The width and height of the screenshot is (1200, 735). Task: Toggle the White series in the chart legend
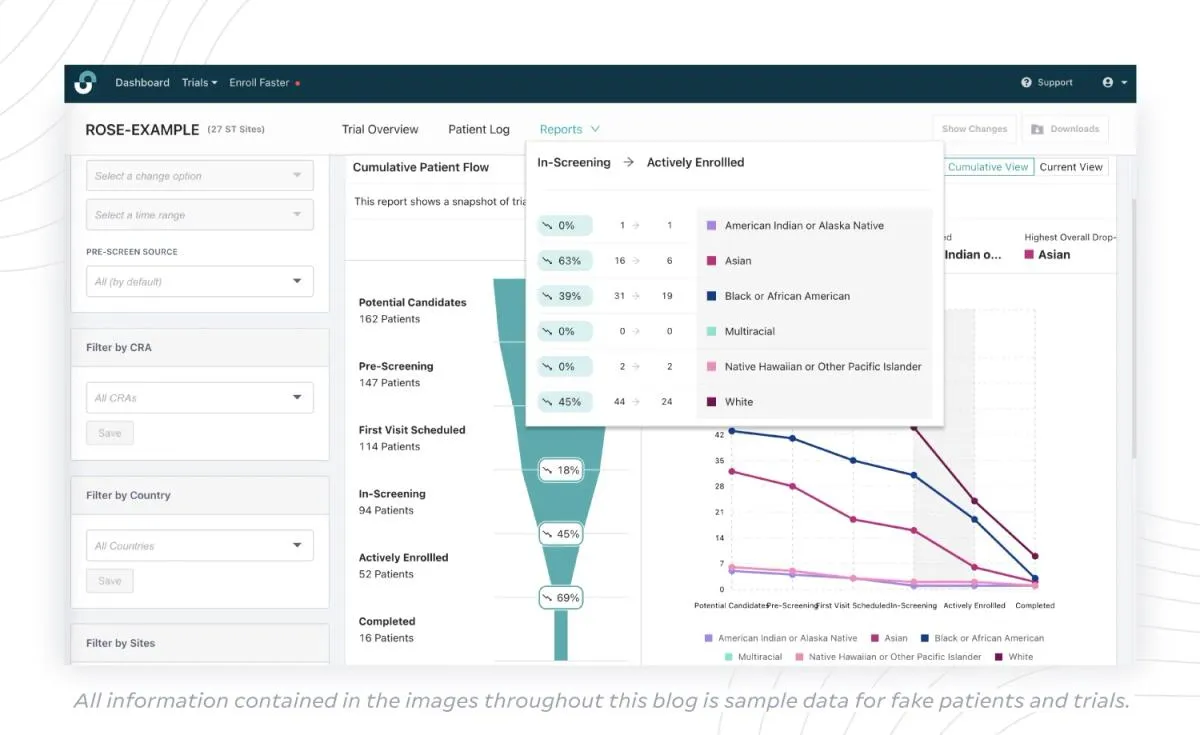1016,656
